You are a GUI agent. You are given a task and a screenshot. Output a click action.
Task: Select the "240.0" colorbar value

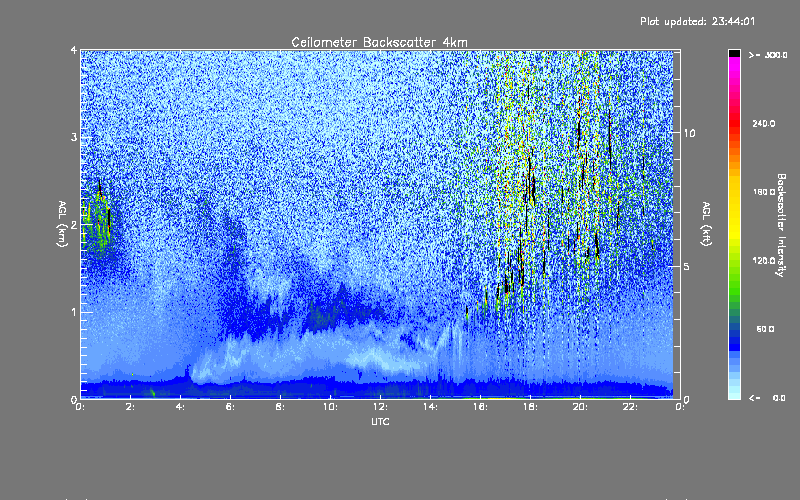[x=764, y=123]
